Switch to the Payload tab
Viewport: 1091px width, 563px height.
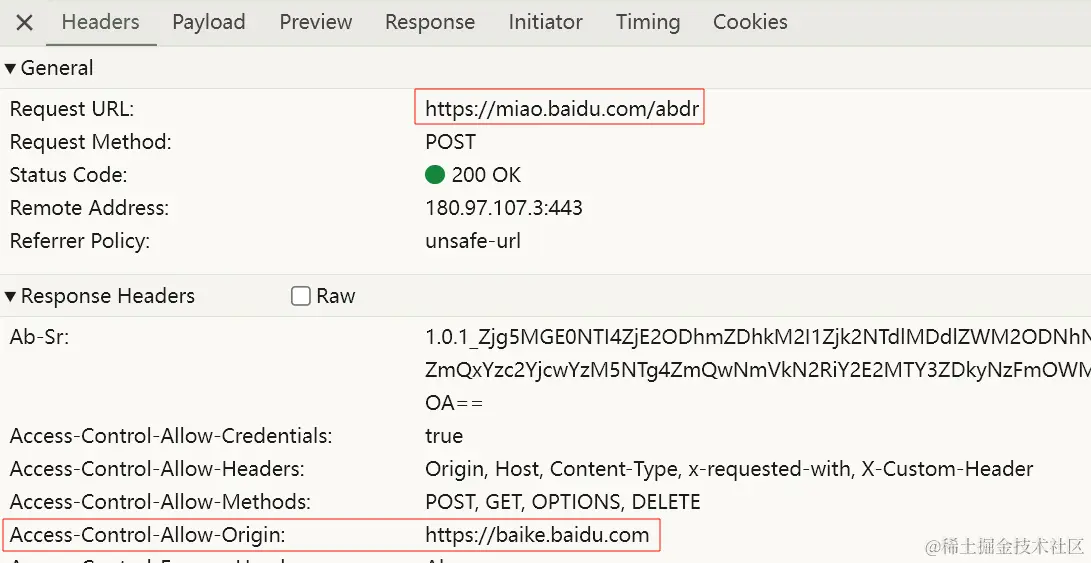point(209,22)
